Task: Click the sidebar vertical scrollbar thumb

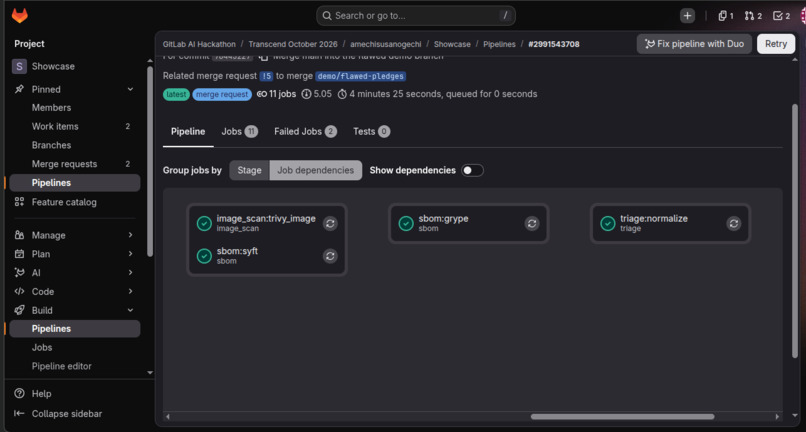Action: [150, 161]
